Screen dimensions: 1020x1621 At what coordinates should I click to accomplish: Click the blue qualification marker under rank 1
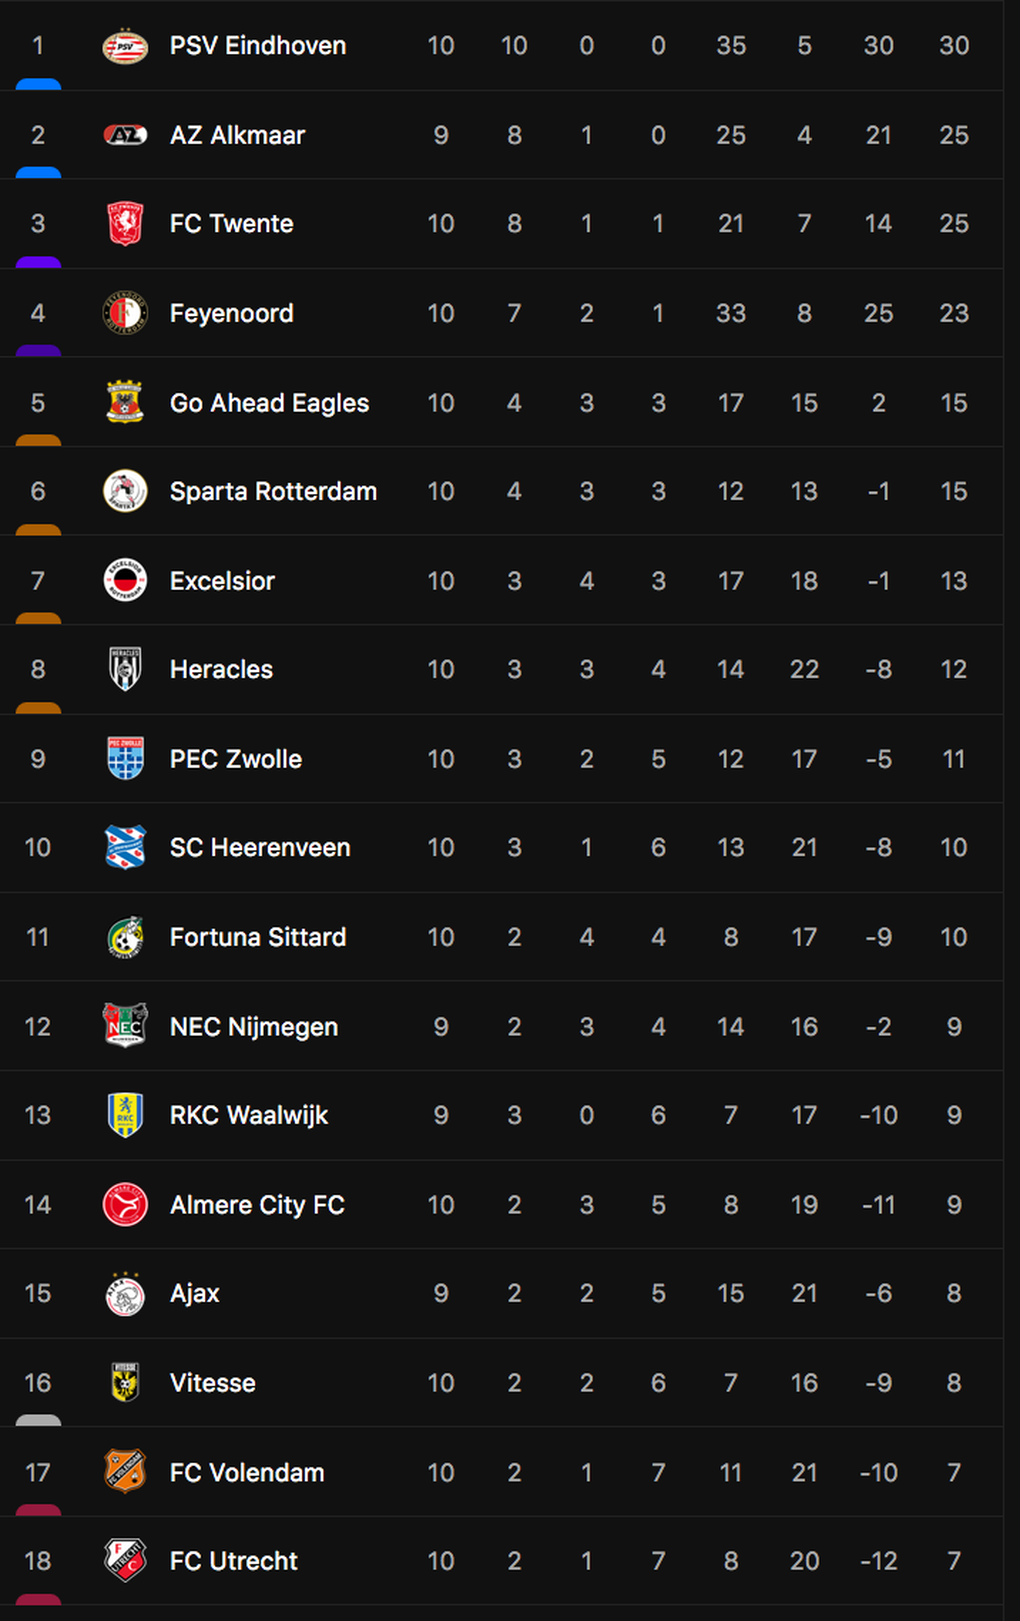click(x=38, y=85)
